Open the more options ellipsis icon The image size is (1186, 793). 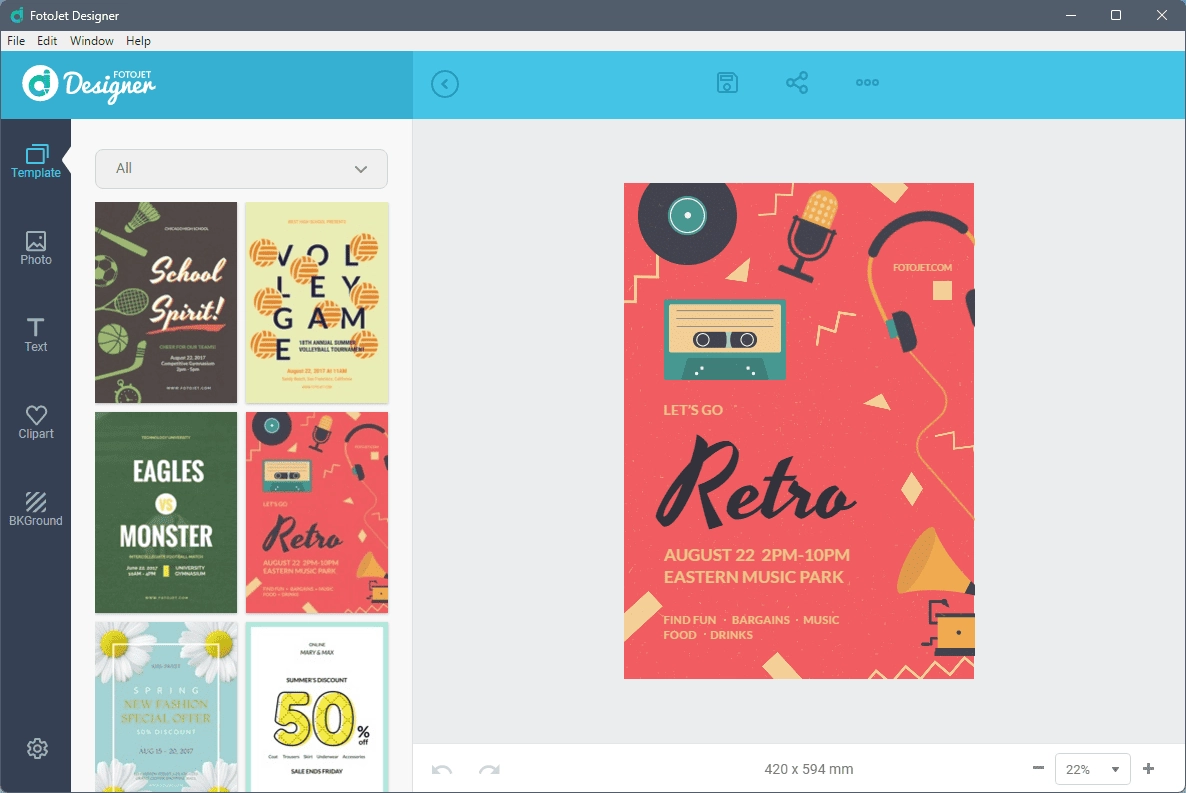pyautogui.click(x=867, y=82)
